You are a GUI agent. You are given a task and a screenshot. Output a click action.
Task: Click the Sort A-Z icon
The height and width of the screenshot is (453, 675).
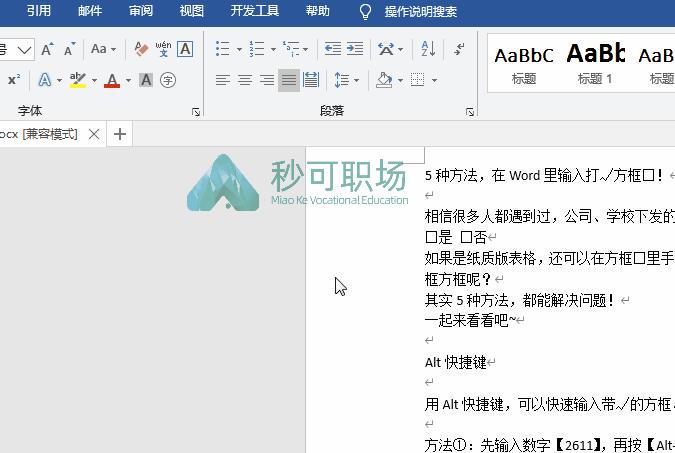(x=428, y=49)
